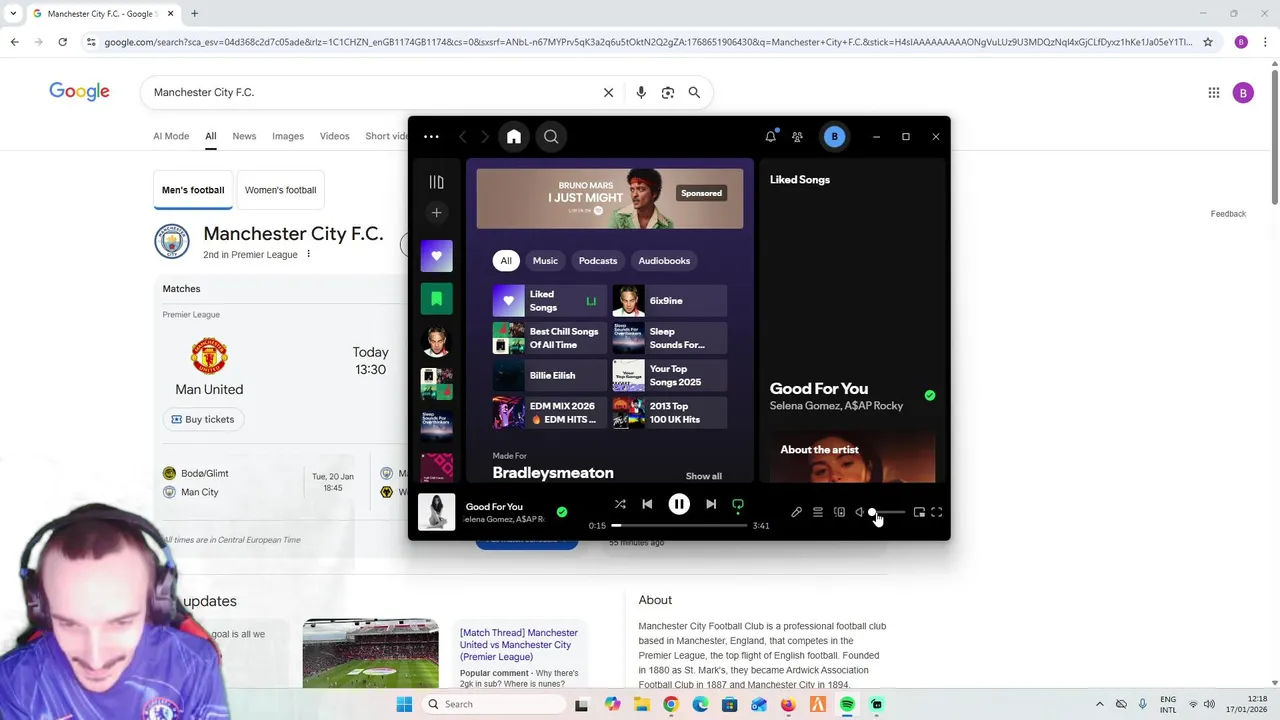This screenshot has height=720, width=1280.
Task: Search by voice in Google
Action: (x=641, y=92)
